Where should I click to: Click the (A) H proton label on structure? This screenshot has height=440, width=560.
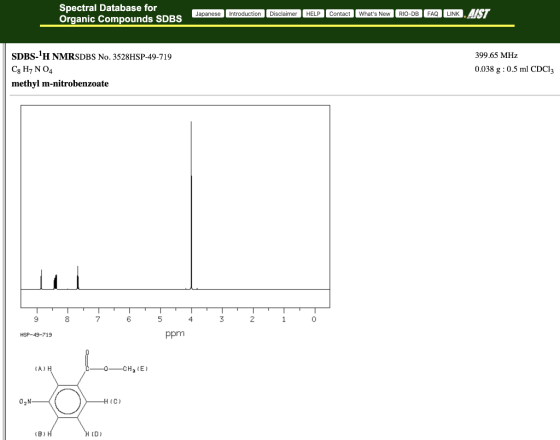(x=44, y=369)
